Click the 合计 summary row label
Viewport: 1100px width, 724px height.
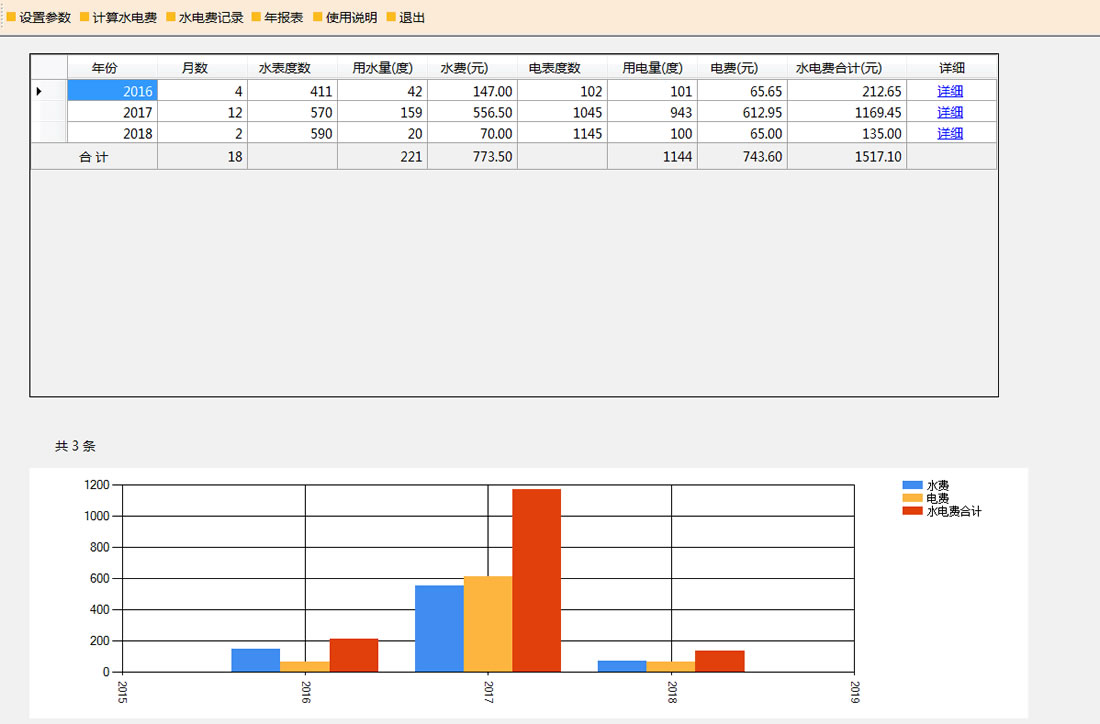tap(94, 156)
